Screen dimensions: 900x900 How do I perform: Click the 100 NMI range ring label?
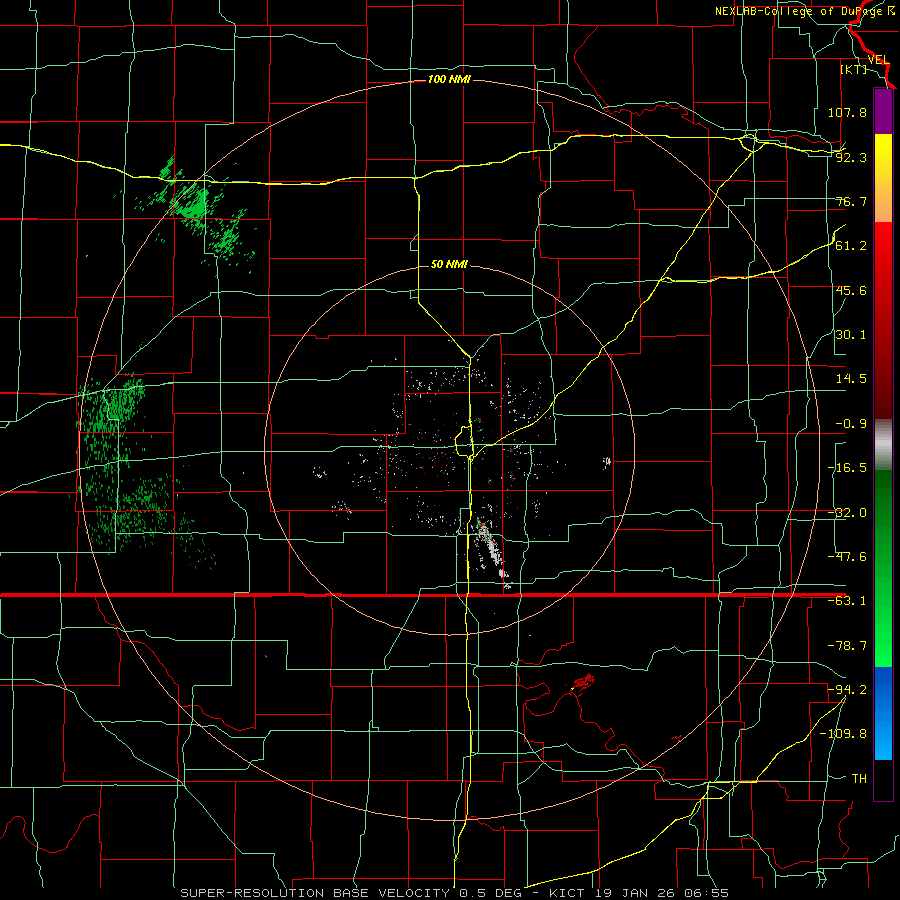point(449,79)
